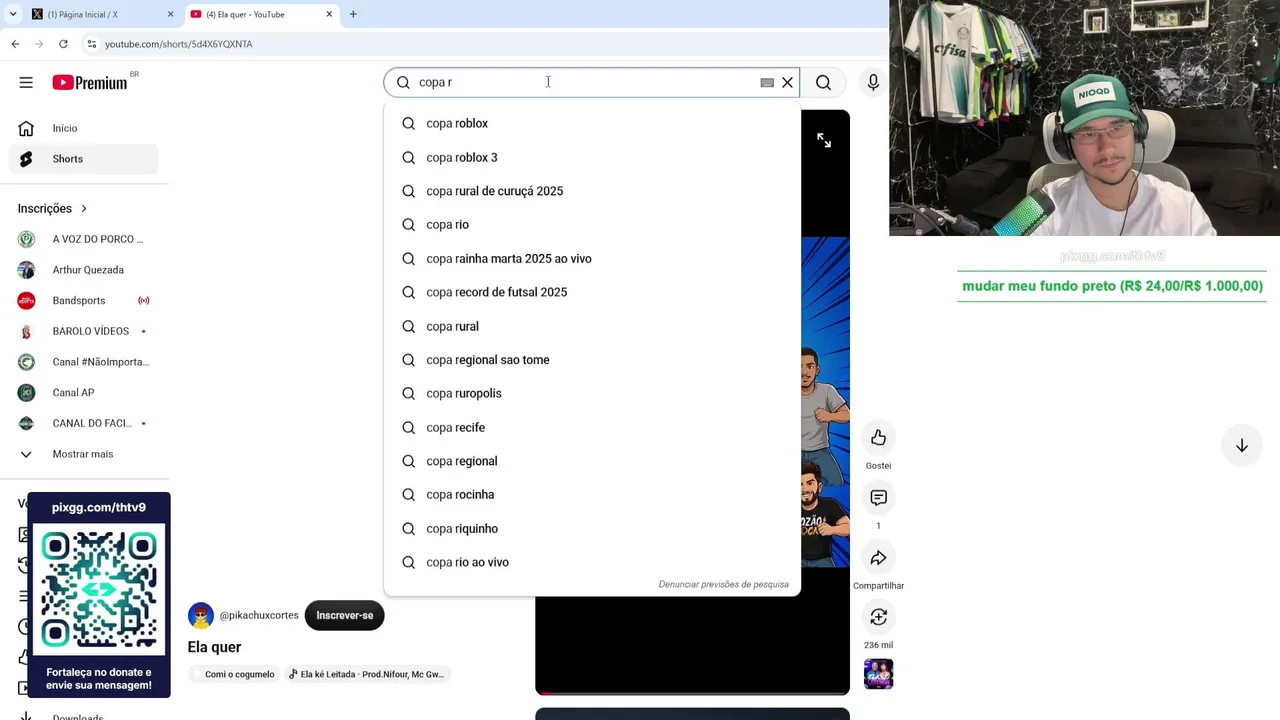Select suggestion "copa ruropolis"

pos(592,394)
